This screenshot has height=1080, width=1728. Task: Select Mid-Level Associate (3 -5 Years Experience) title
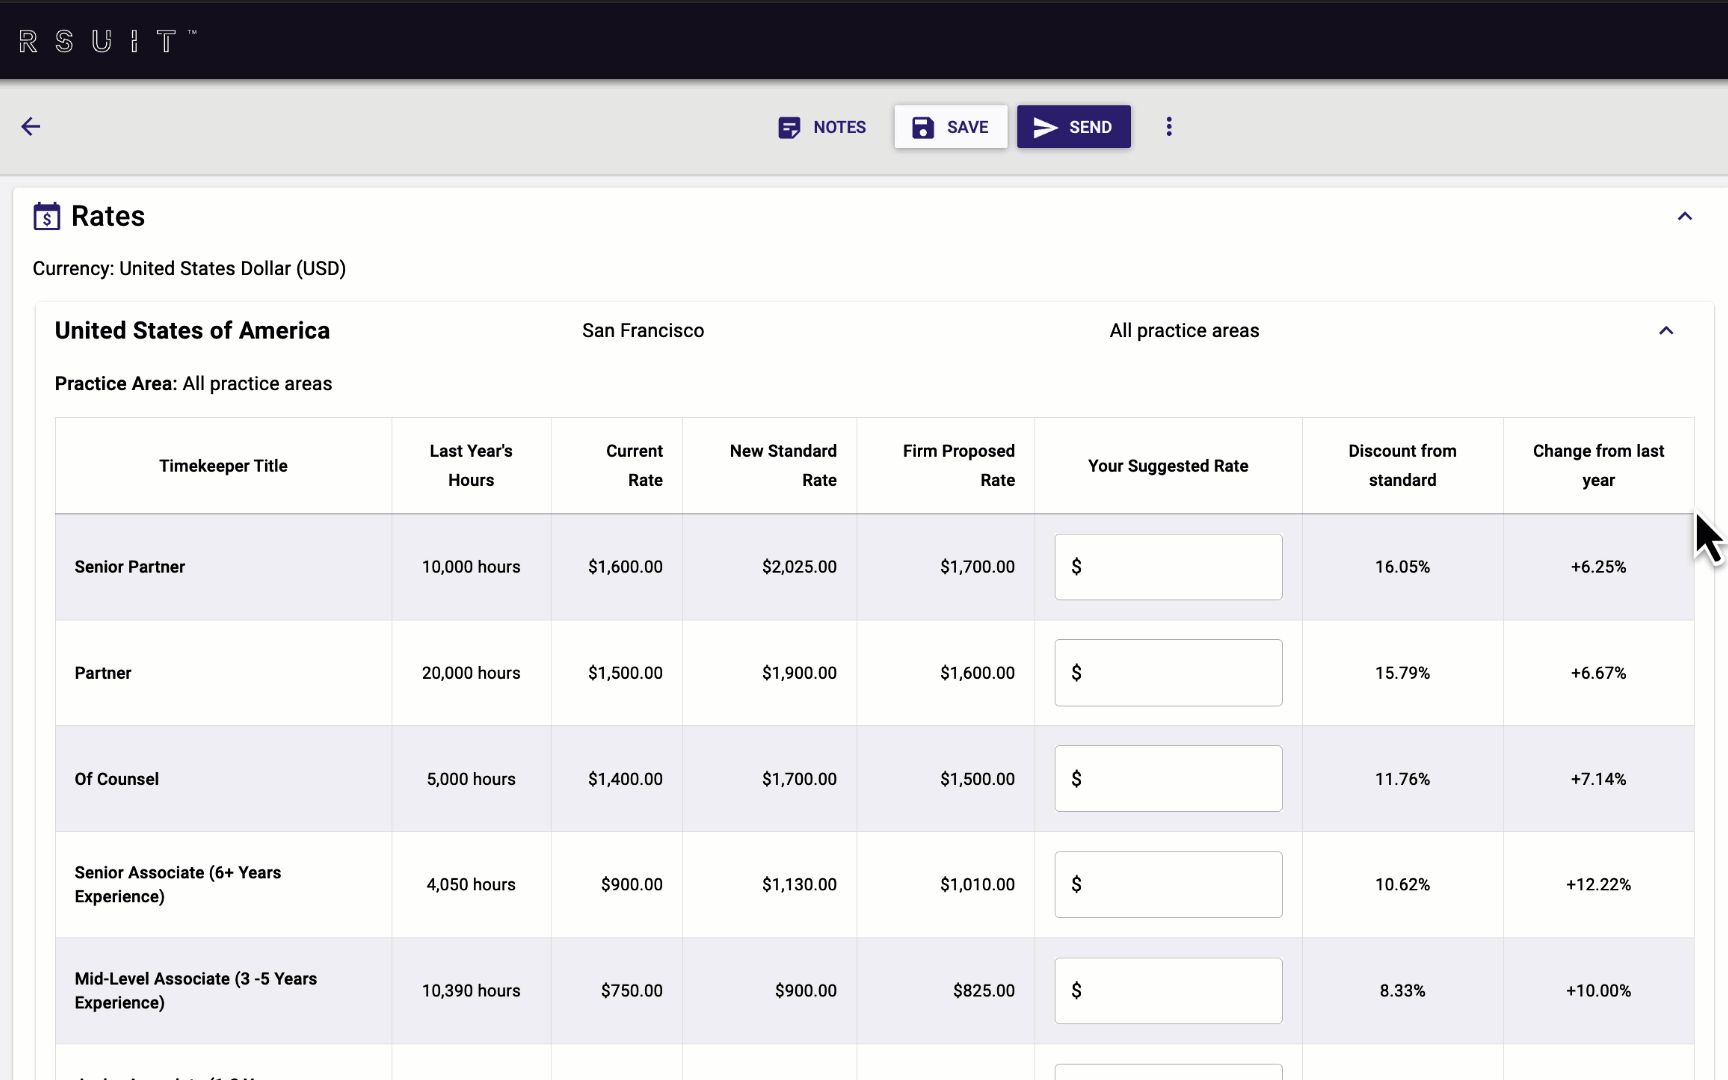pyautogui.click(x=196, y=991)
